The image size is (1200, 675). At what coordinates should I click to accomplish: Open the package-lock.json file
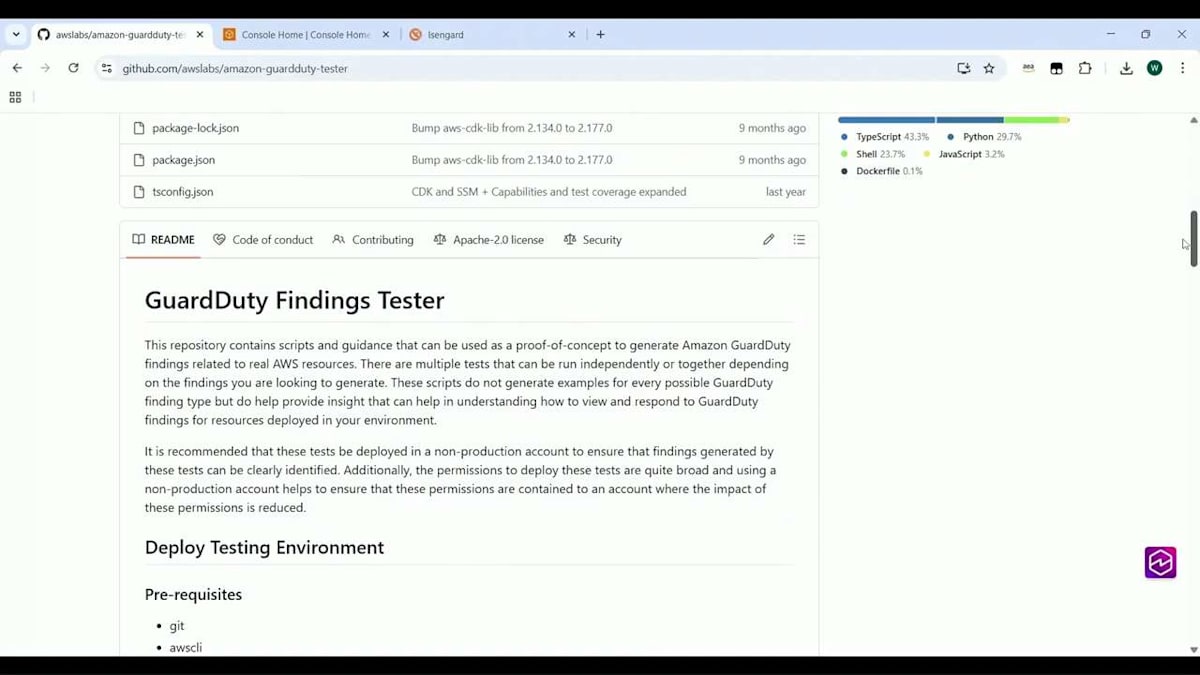(195, 128)
